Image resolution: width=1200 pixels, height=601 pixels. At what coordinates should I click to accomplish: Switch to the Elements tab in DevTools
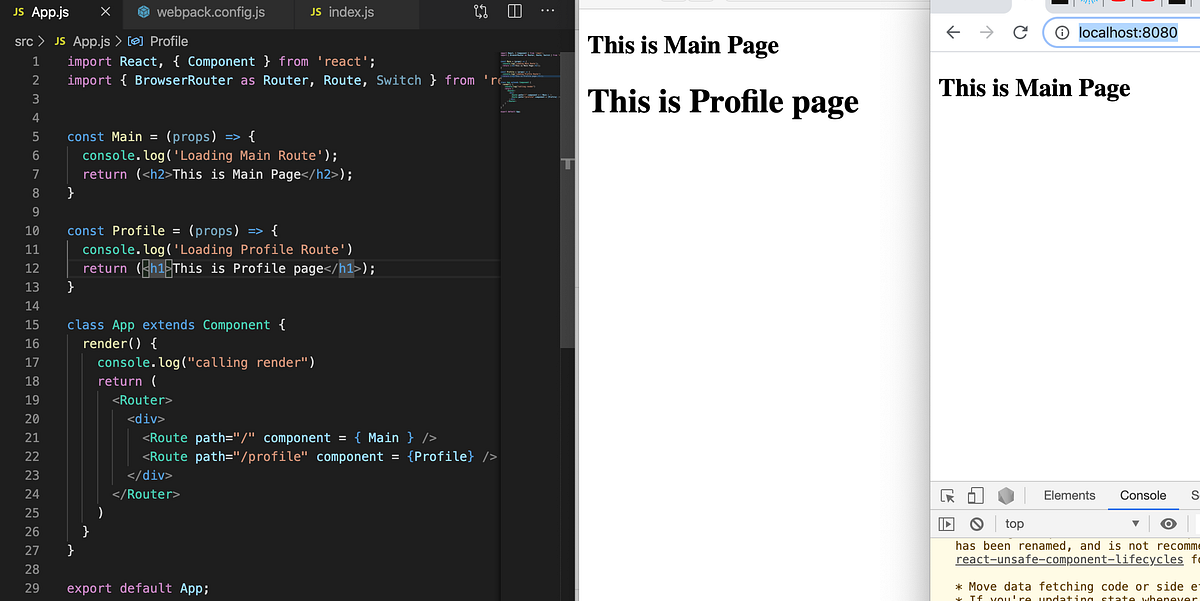(1069, 495)
